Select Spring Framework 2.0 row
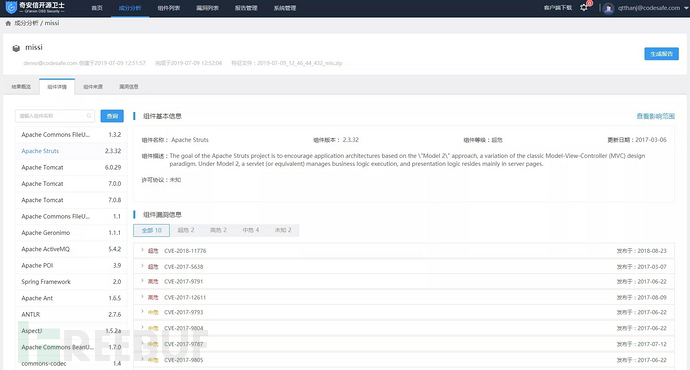This screenshot has width=690, height=370. point(71,282)
